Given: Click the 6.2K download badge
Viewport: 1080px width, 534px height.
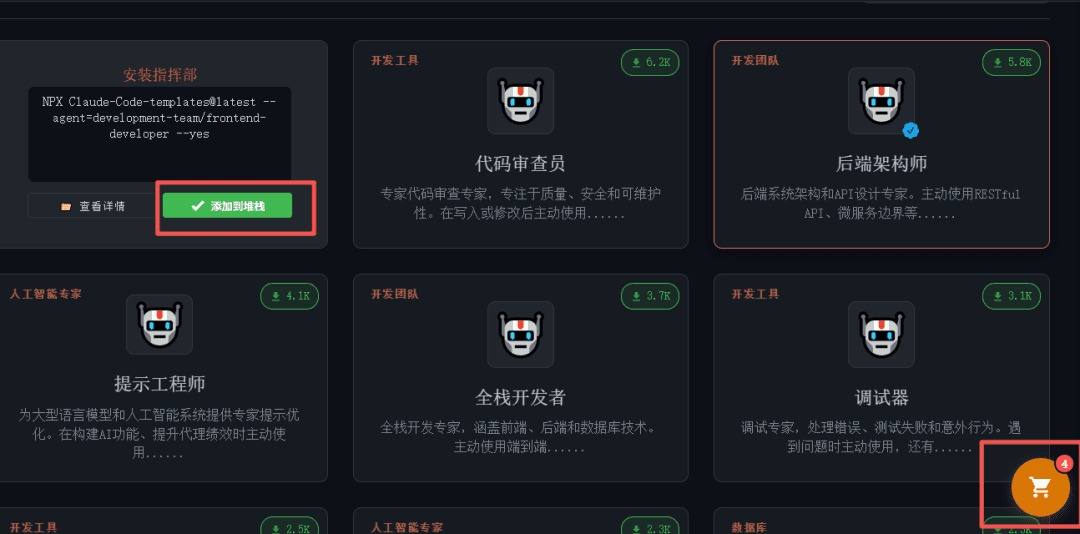Looking at the screenshot, I should [650, 63].
